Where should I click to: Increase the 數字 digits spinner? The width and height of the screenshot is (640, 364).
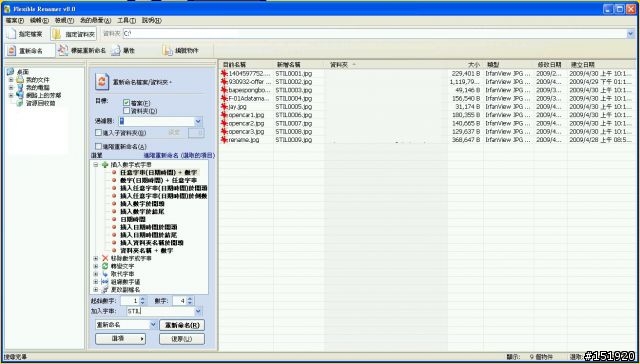189,299
